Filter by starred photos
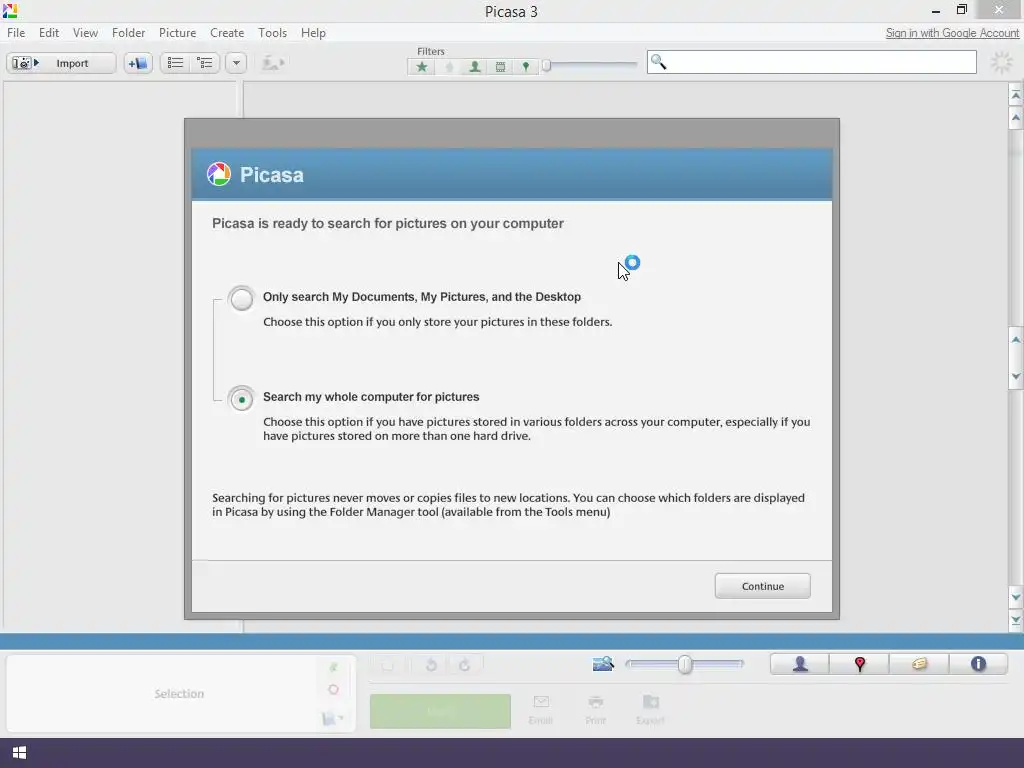 pos(422,67)
